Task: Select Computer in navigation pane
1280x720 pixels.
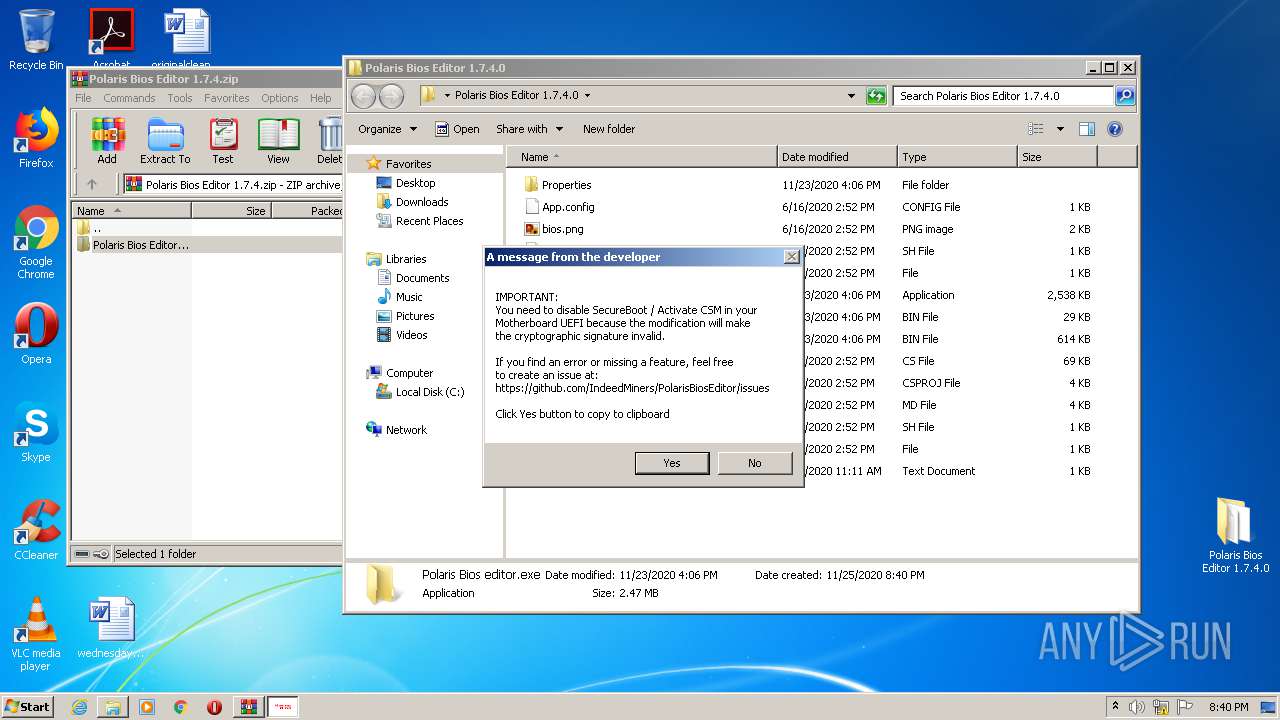Action: [x=409, y=373]
